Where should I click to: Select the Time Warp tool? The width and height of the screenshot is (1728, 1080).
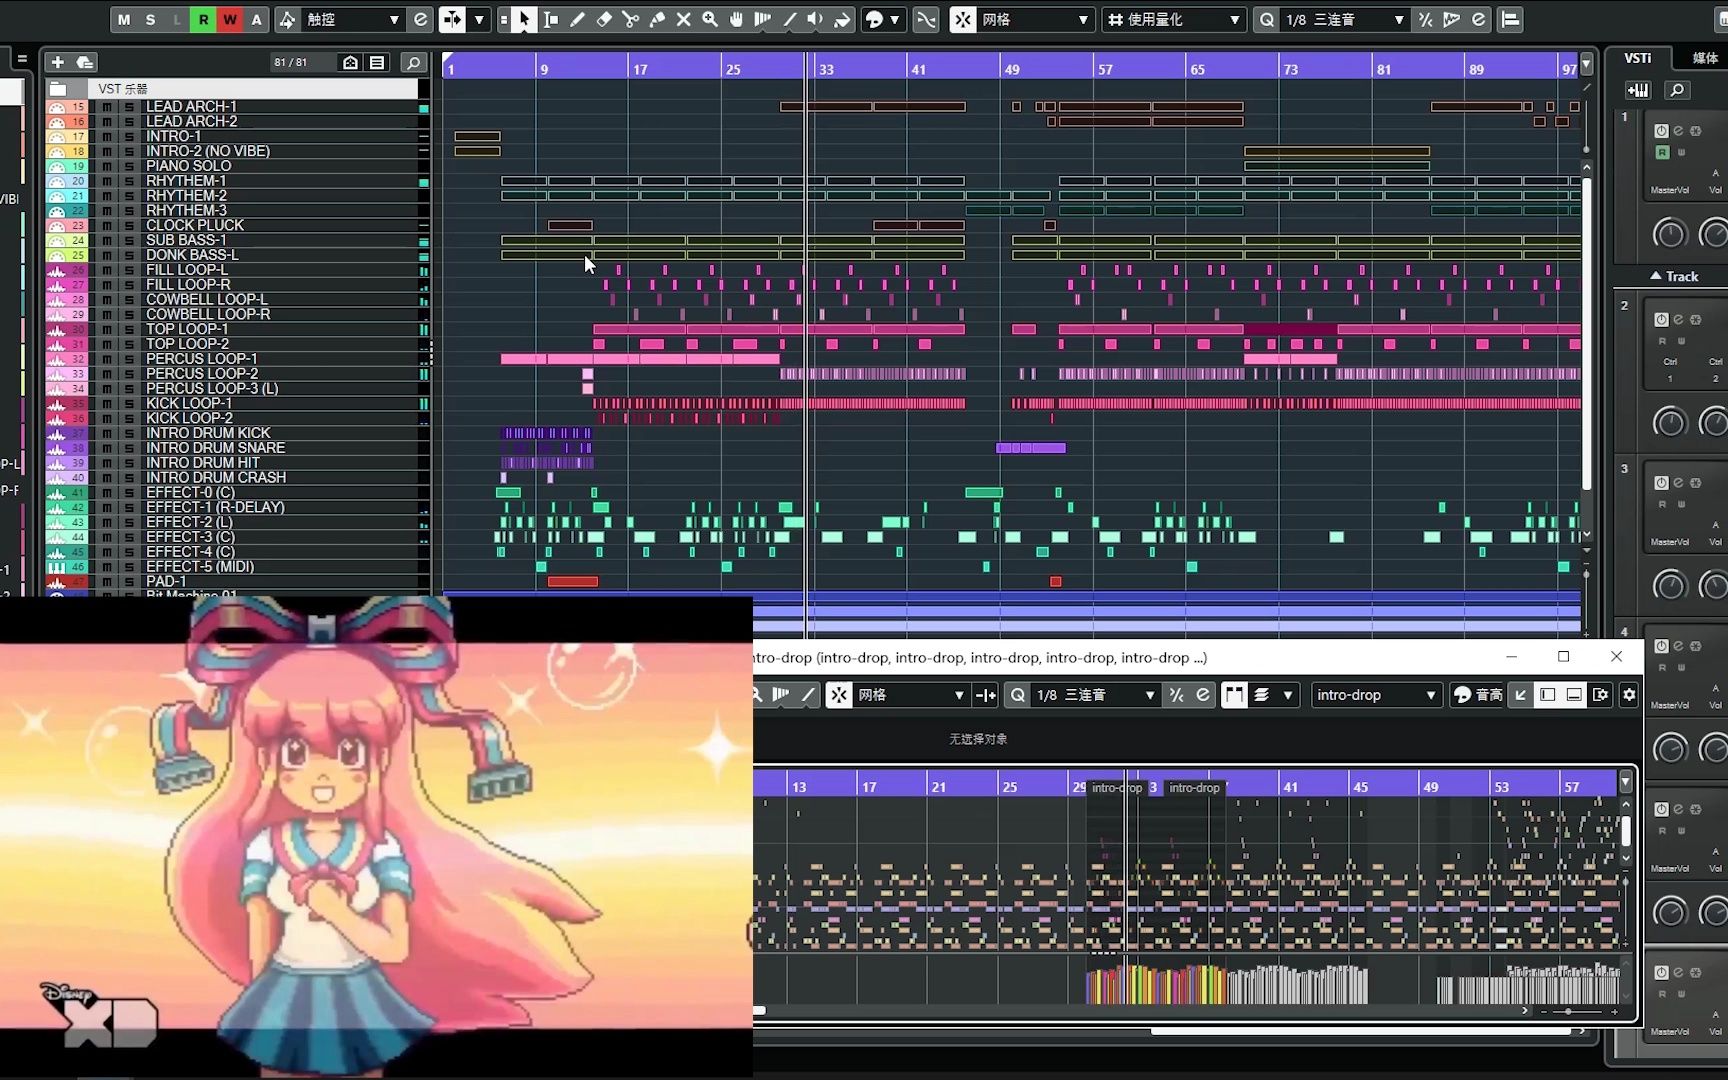pyautogui.click(x=763, y=19)
